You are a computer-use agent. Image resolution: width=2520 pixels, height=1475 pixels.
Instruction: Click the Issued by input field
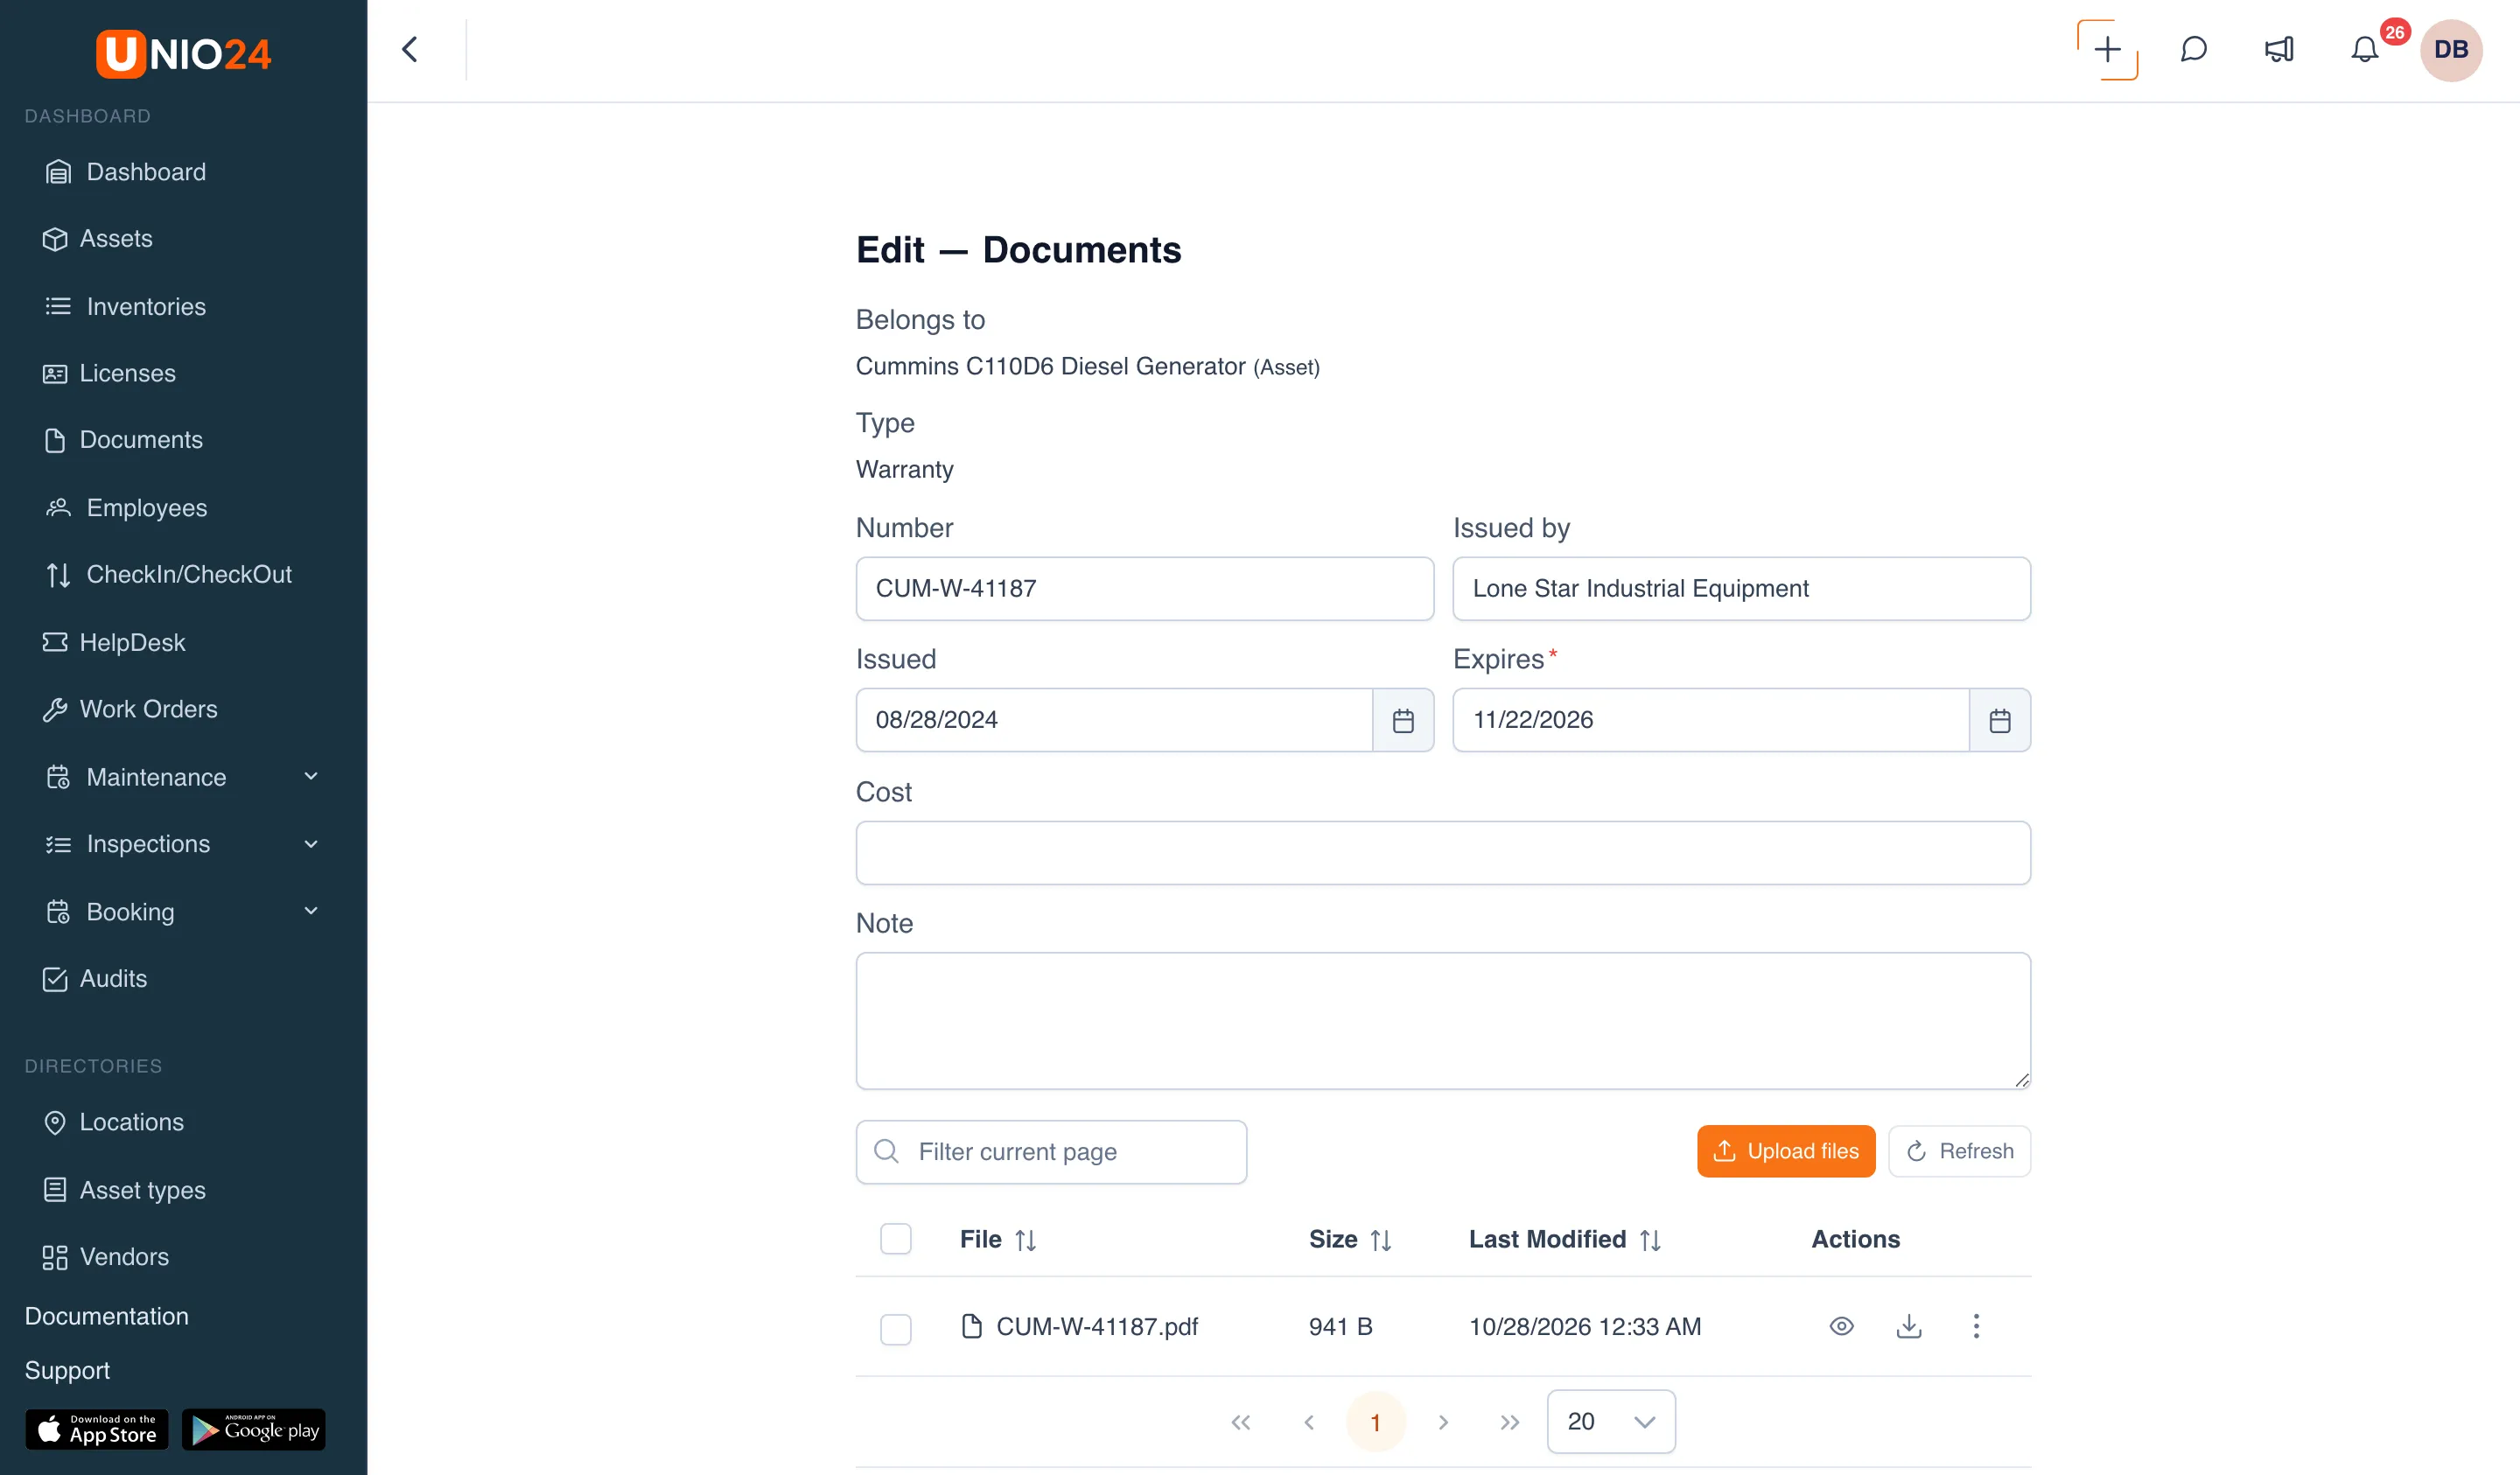pos(1741,588)
